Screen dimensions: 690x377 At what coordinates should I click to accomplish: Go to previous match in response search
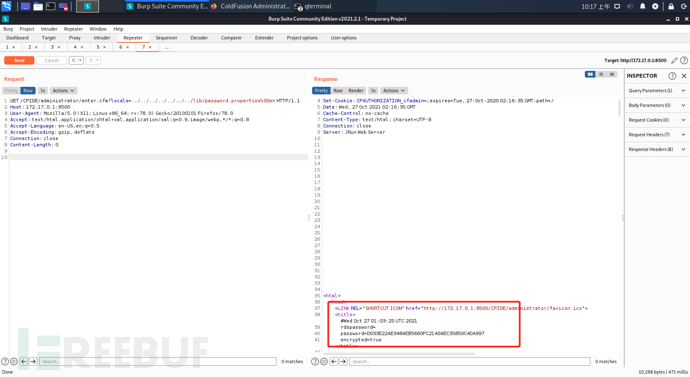coord(334,361)
